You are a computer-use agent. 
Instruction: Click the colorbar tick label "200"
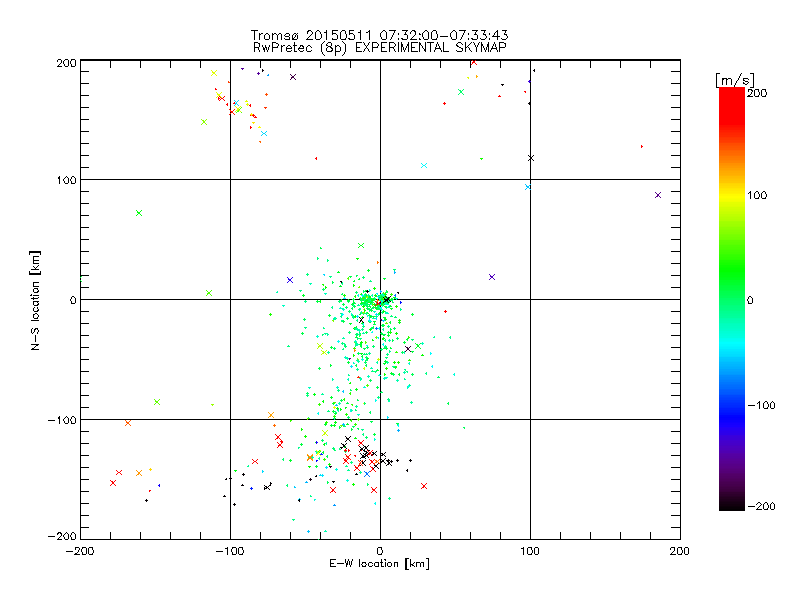(757, 93)
